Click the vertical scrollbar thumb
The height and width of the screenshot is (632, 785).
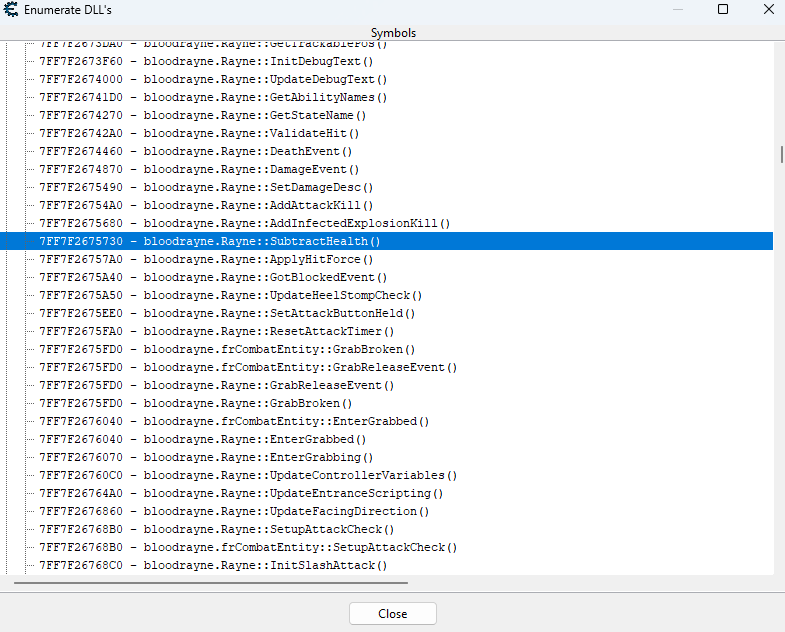781,154
